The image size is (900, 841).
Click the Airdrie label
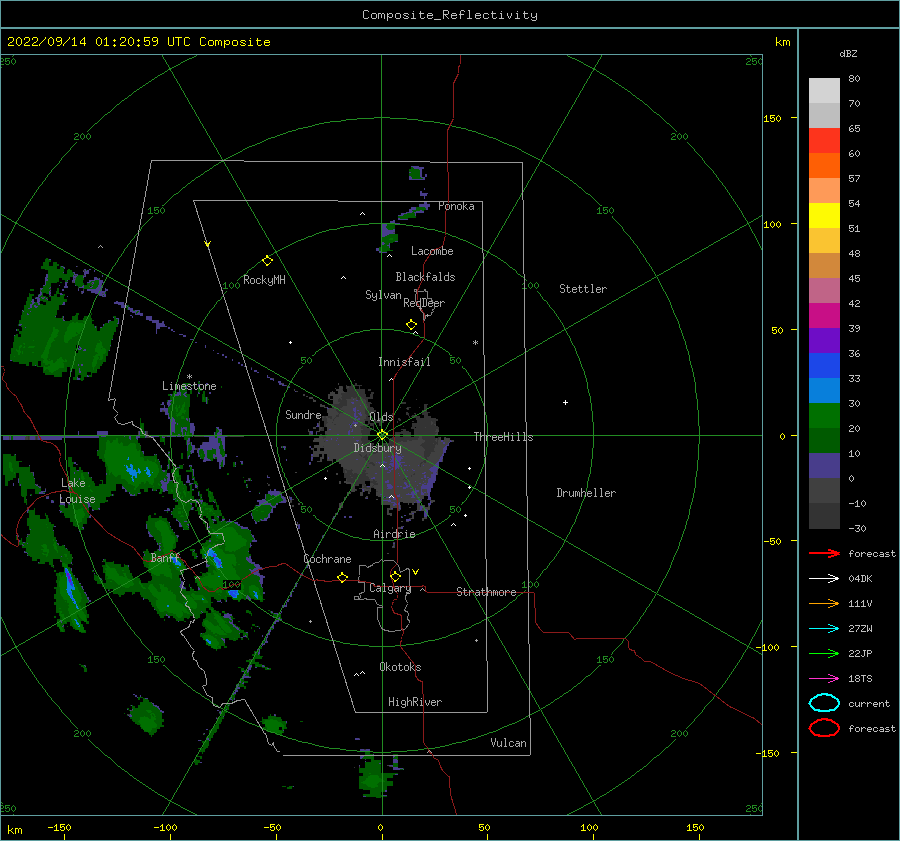(x=394, y=534)
